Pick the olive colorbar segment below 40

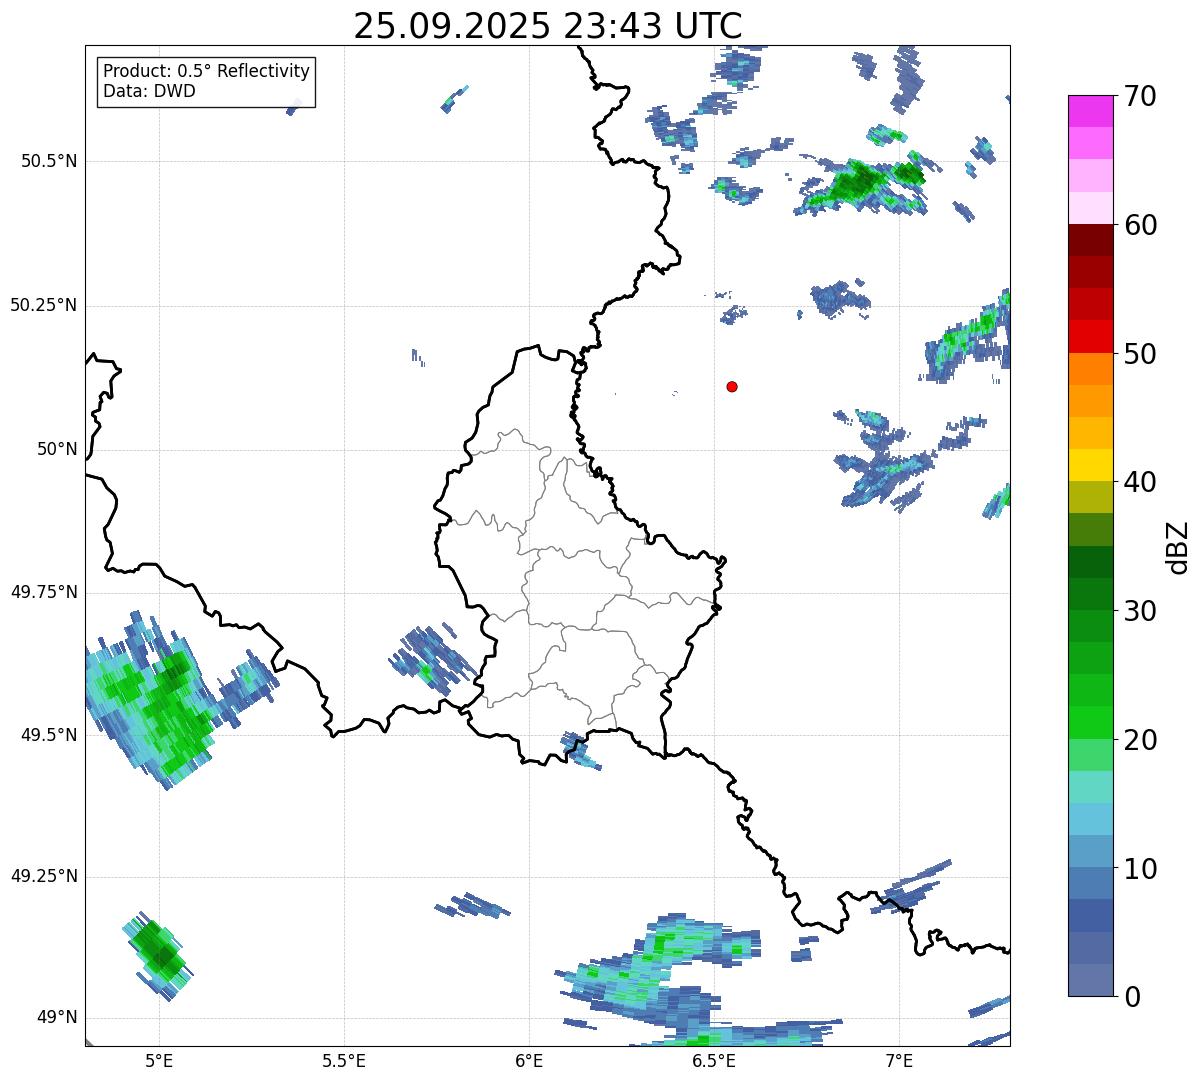[1090, 497]
